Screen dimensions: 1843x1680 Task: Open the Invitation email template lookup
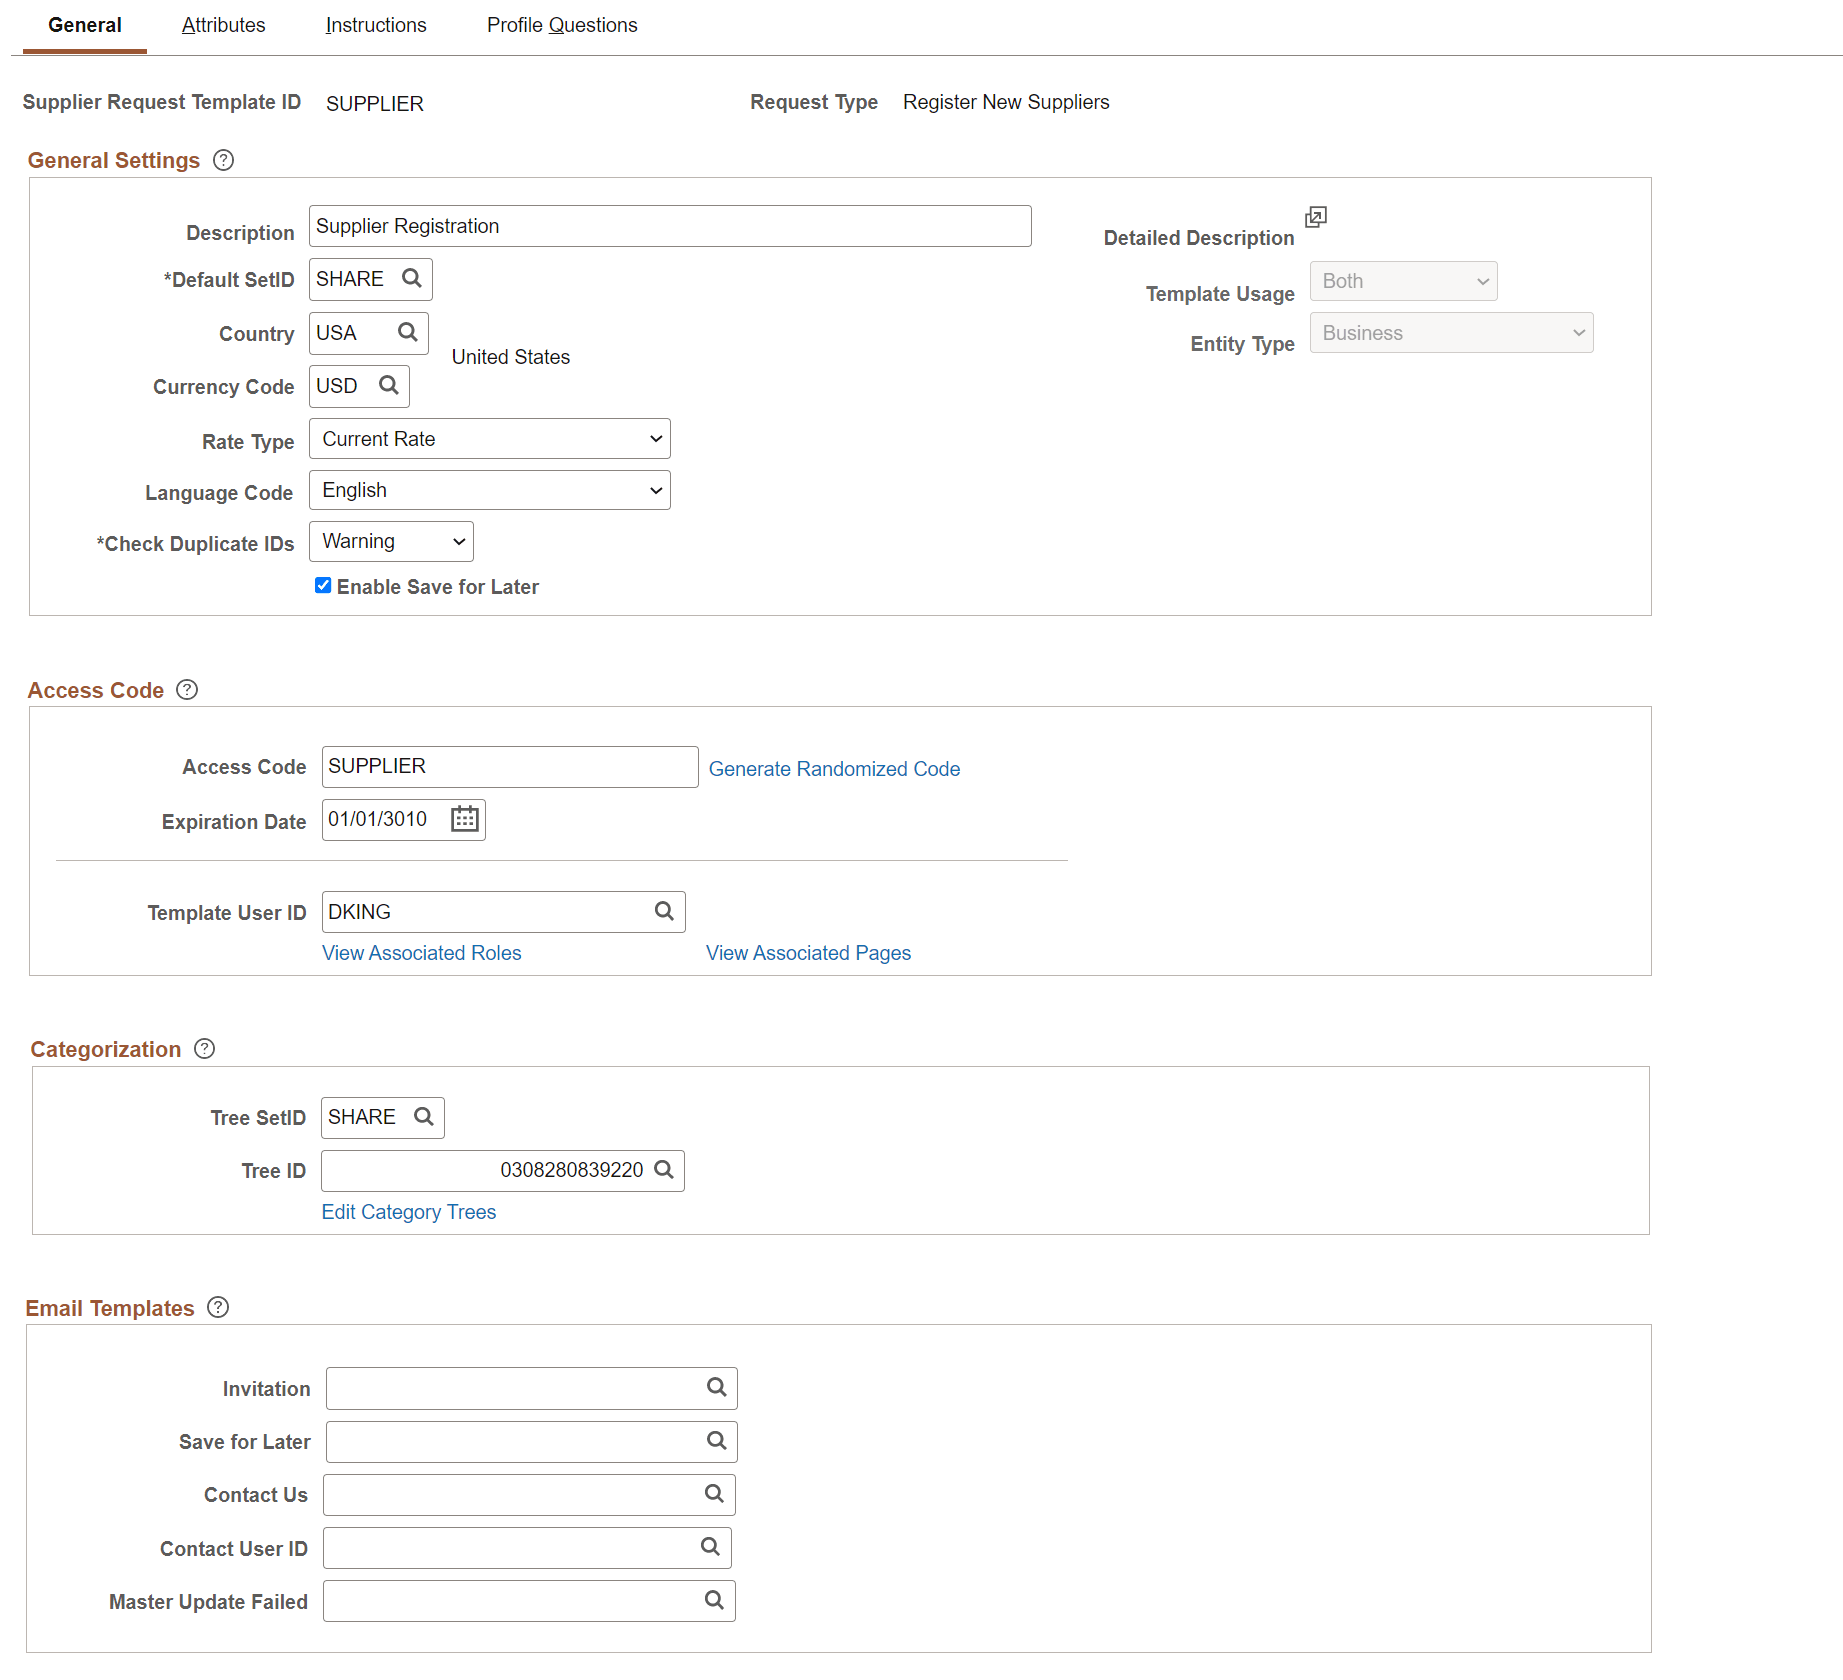[716, 1388]
